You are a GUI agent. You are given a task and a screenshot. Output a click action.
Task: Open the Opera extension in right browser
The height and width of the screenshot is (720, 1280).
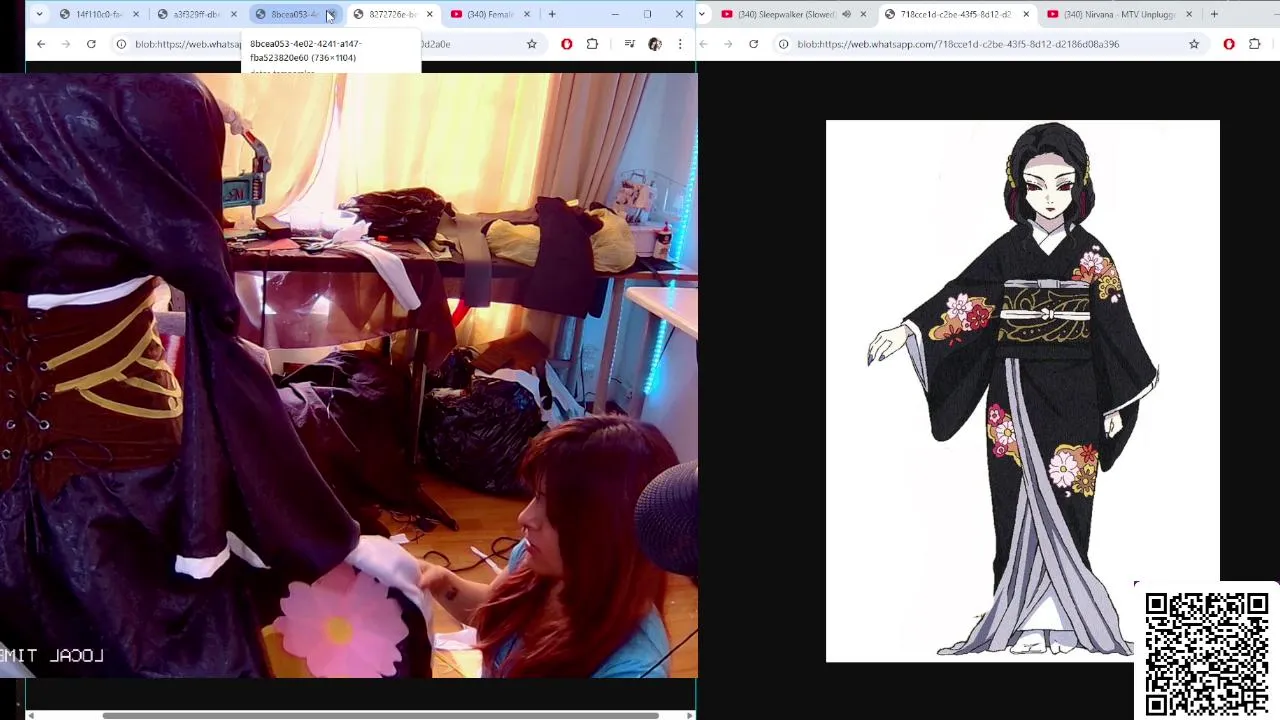[x=1229, y=44]
